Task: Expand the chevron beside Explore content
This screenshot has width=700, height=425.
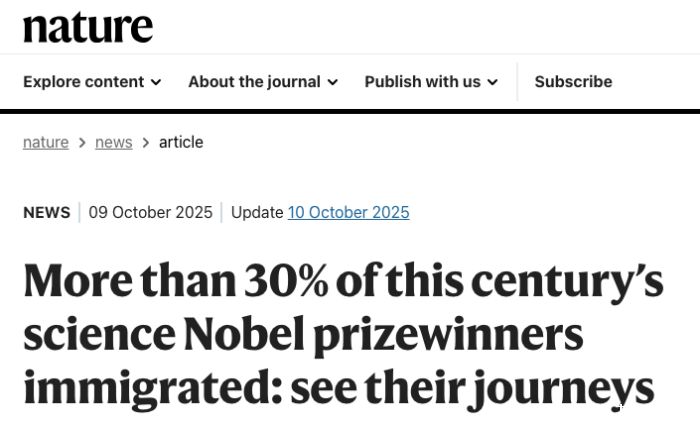Action: click(x=156, y=83)
